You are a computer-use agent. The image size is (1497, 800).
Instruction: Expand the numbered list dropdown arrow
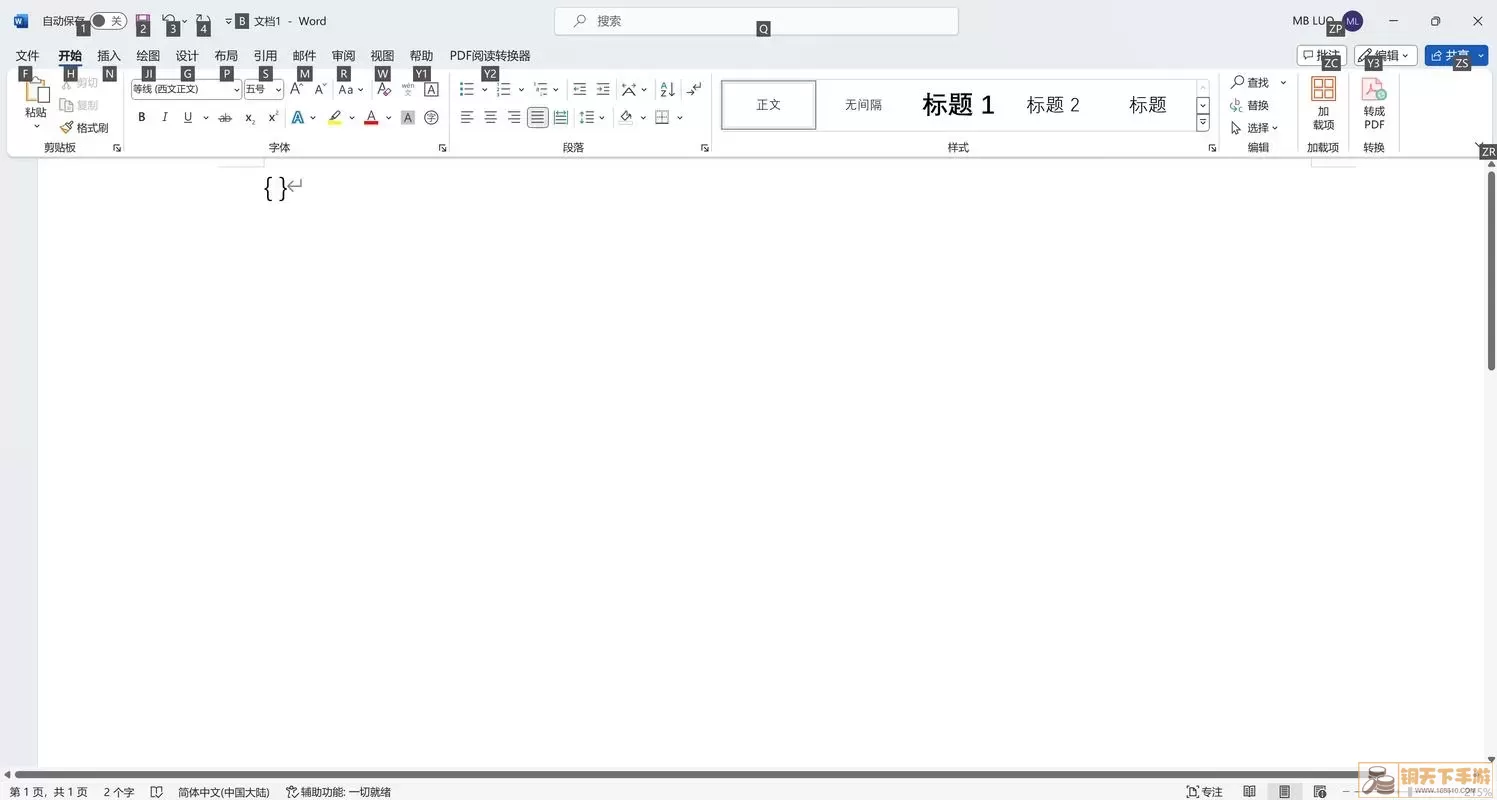(x=521, y=89)
